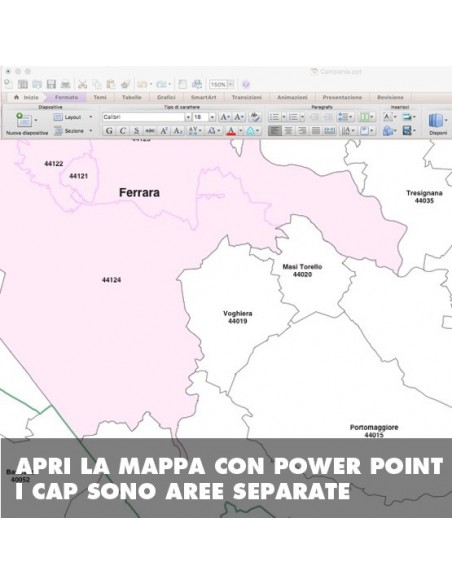Toggle underline (S) formatting
This screenshot has width=452, height=584.
point(136,130)
